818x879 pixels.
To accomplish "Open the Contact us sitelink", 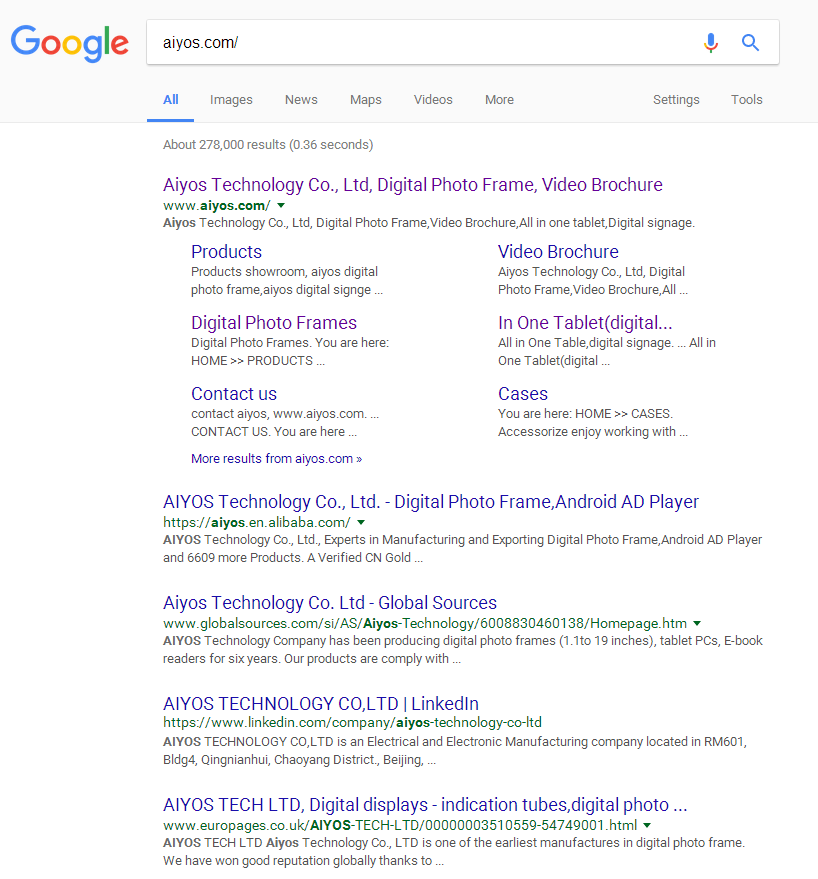I will [234, 394].
